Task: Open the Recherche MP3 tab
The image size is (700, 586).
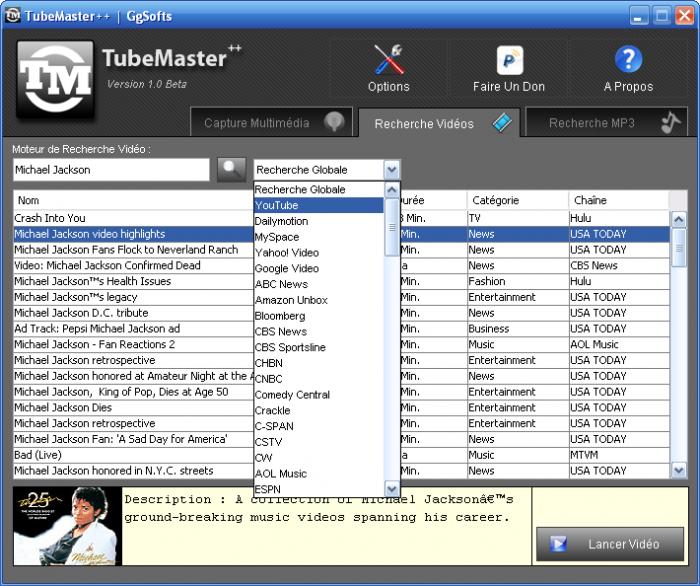Action: click(606, 122)
